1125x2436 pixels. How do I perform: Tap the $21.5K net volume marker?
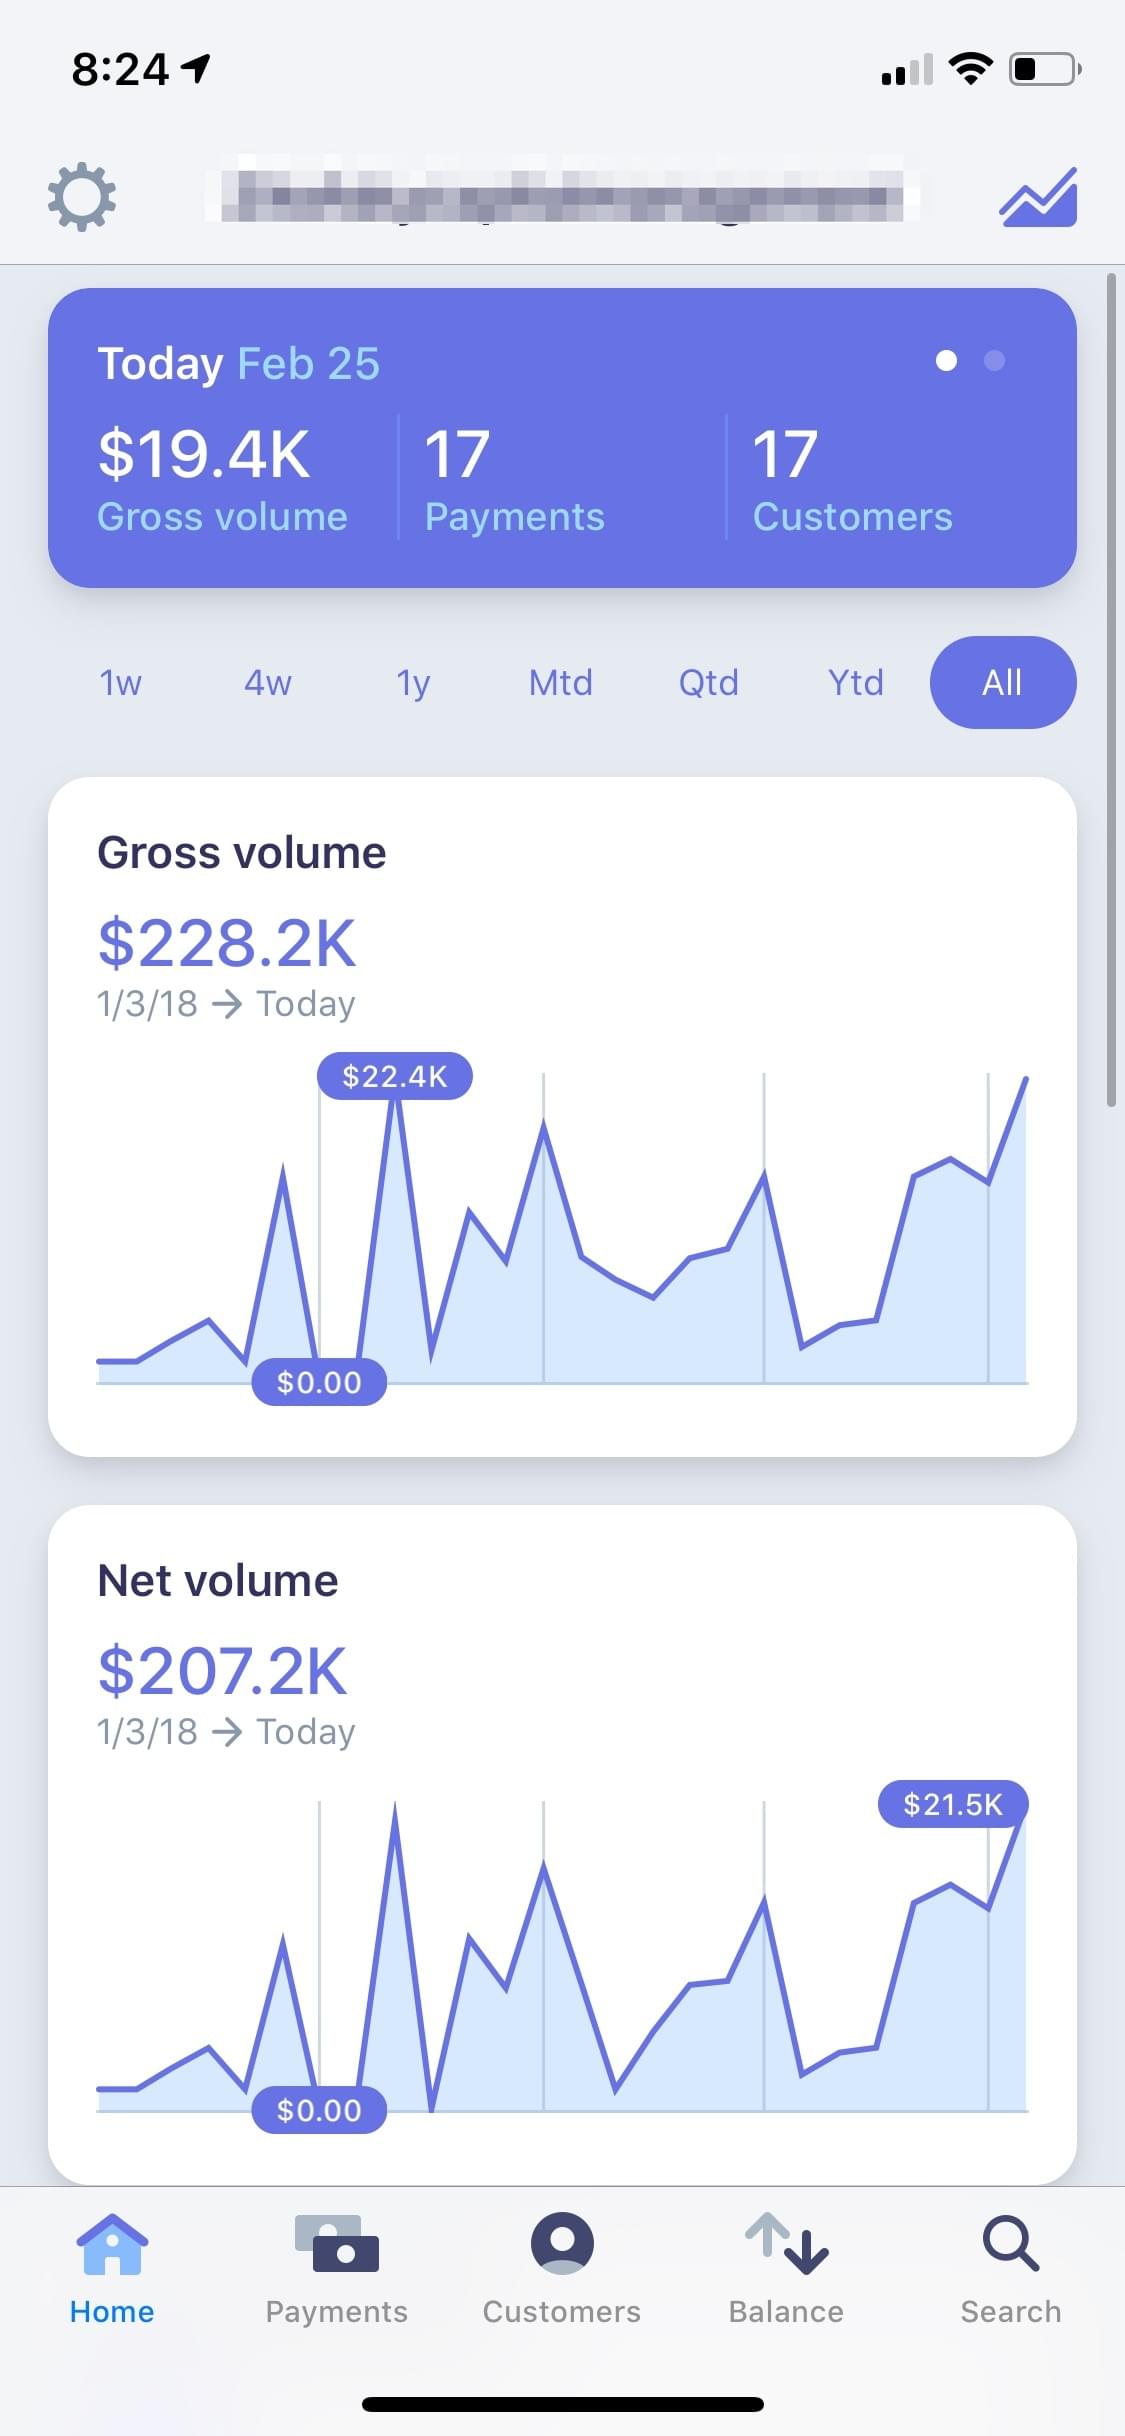click(x=953, y=1805)
